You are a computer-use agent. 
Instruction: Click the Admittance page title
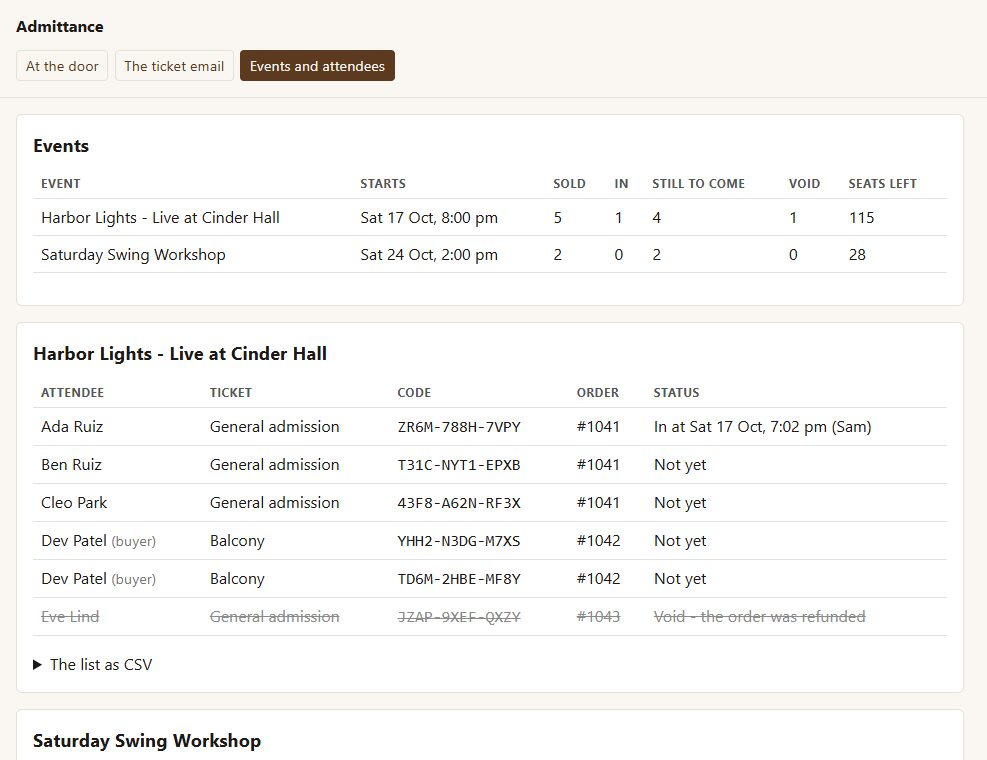[60, 26]
